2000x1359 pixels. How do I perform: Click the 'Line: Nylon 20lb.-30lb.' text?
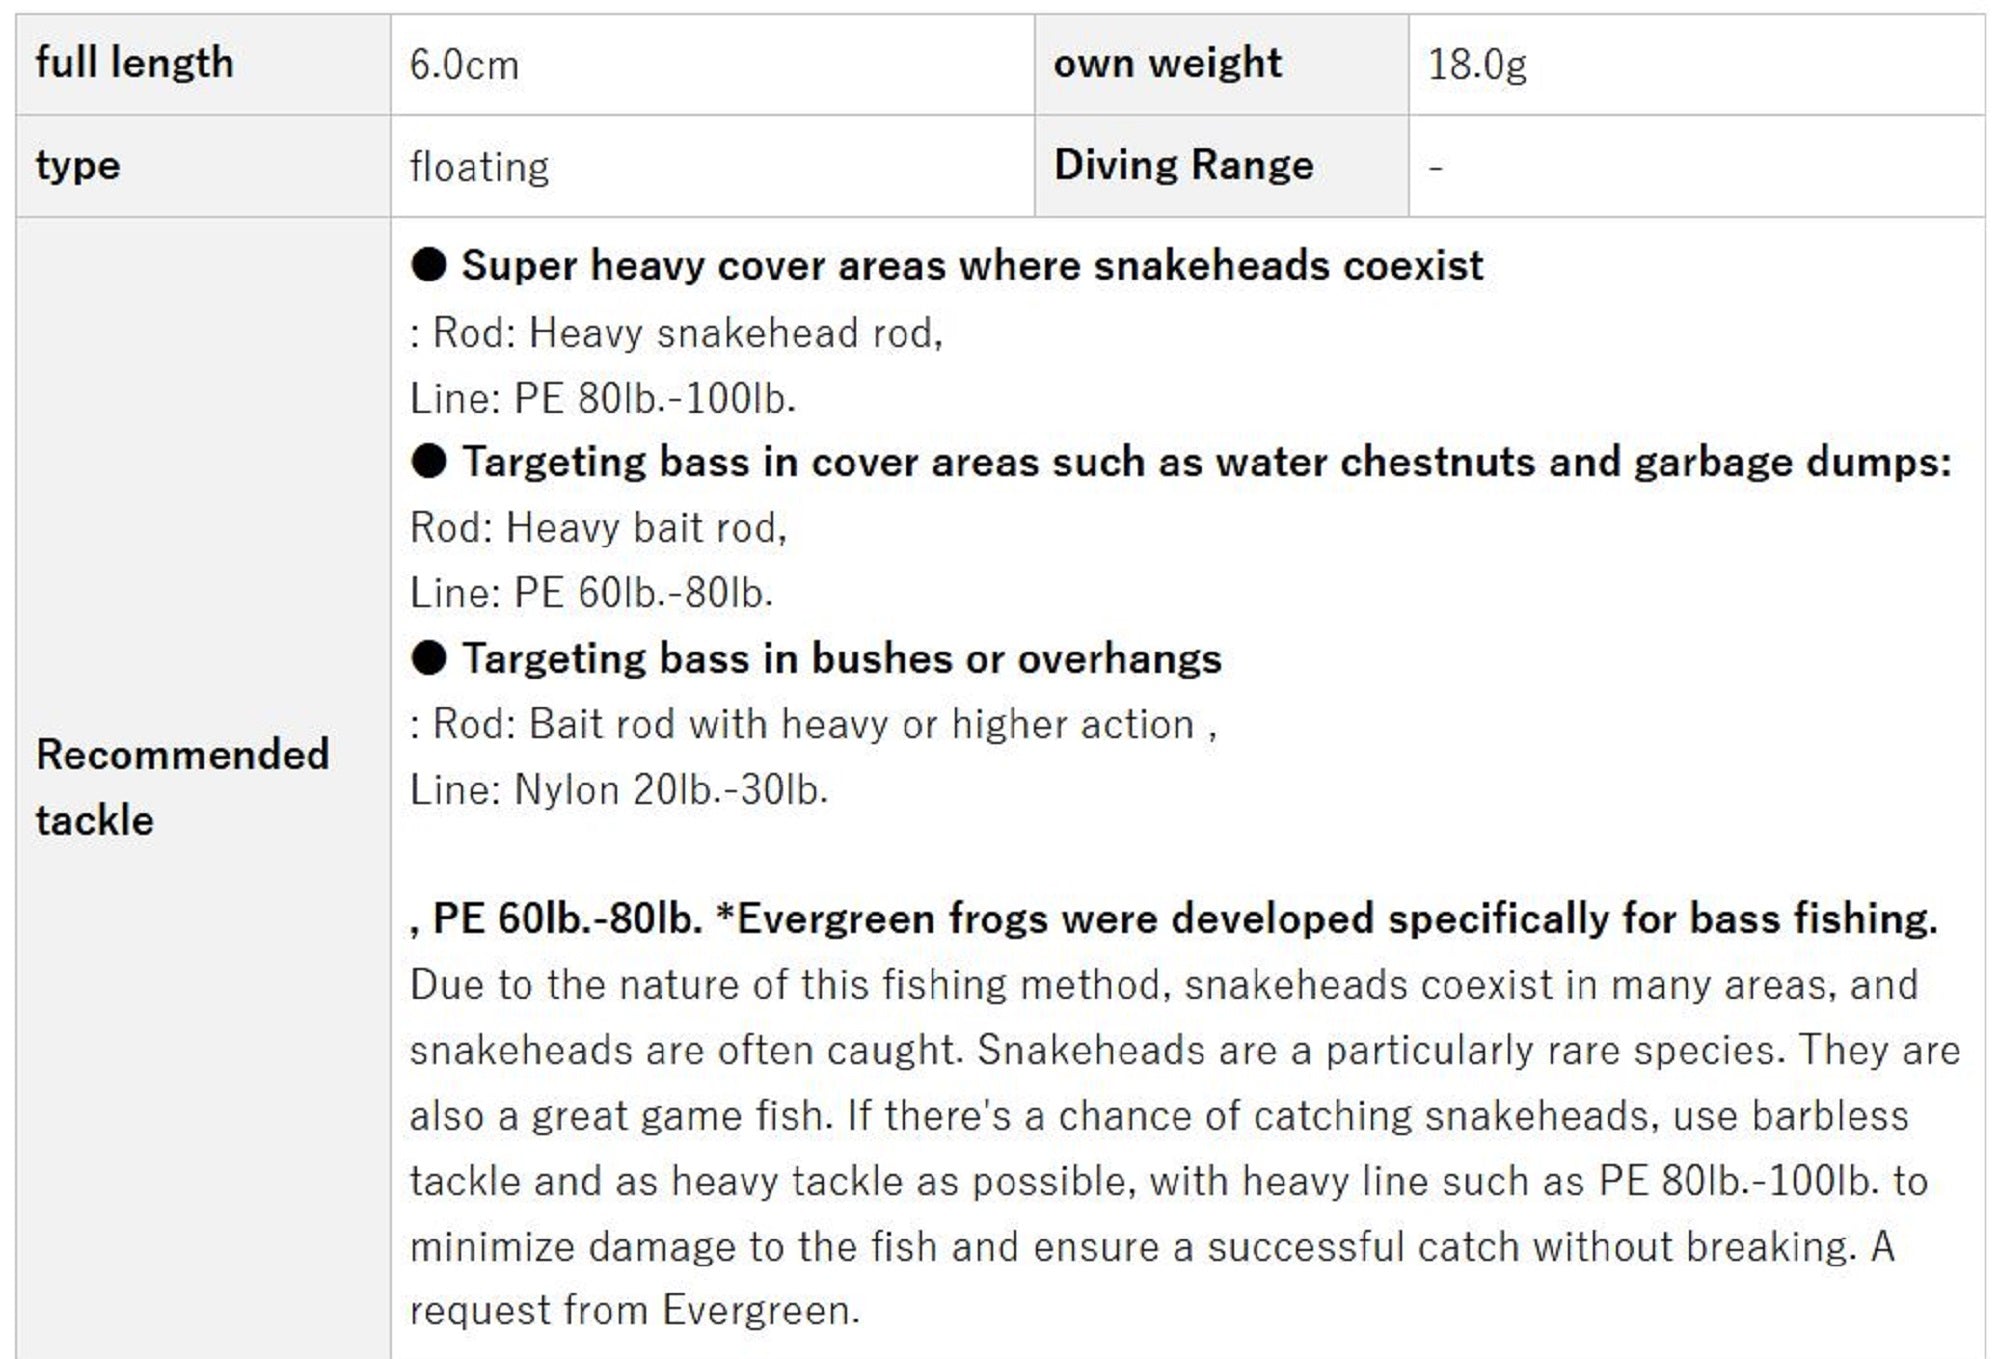[x=619, y=790]
